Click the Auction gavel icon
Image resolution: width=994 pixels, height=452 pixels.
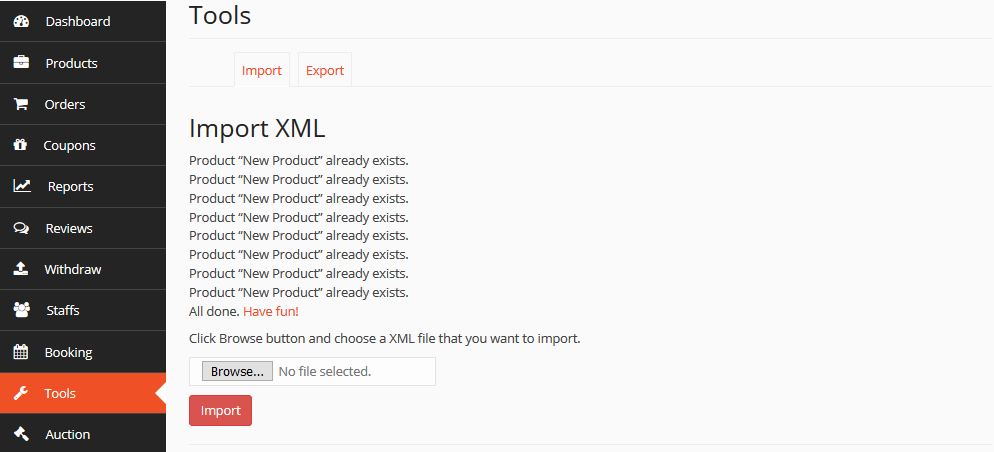click(x=21, y=434)
